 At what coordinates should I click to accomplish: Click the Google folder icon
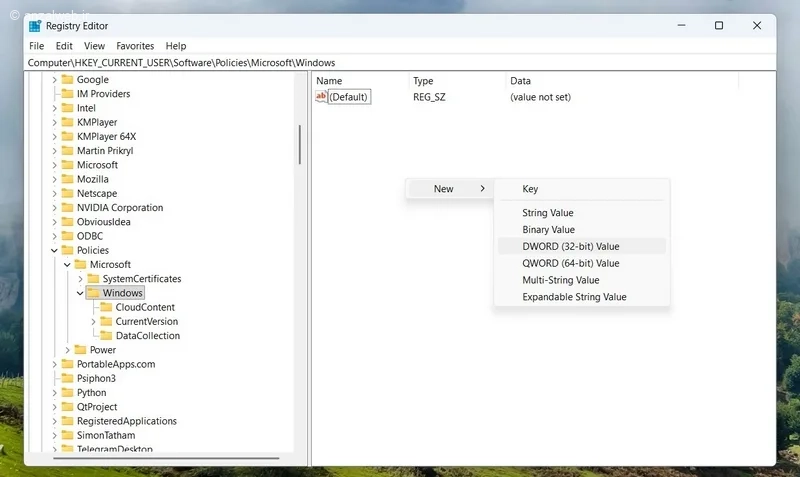coord(67,80)
